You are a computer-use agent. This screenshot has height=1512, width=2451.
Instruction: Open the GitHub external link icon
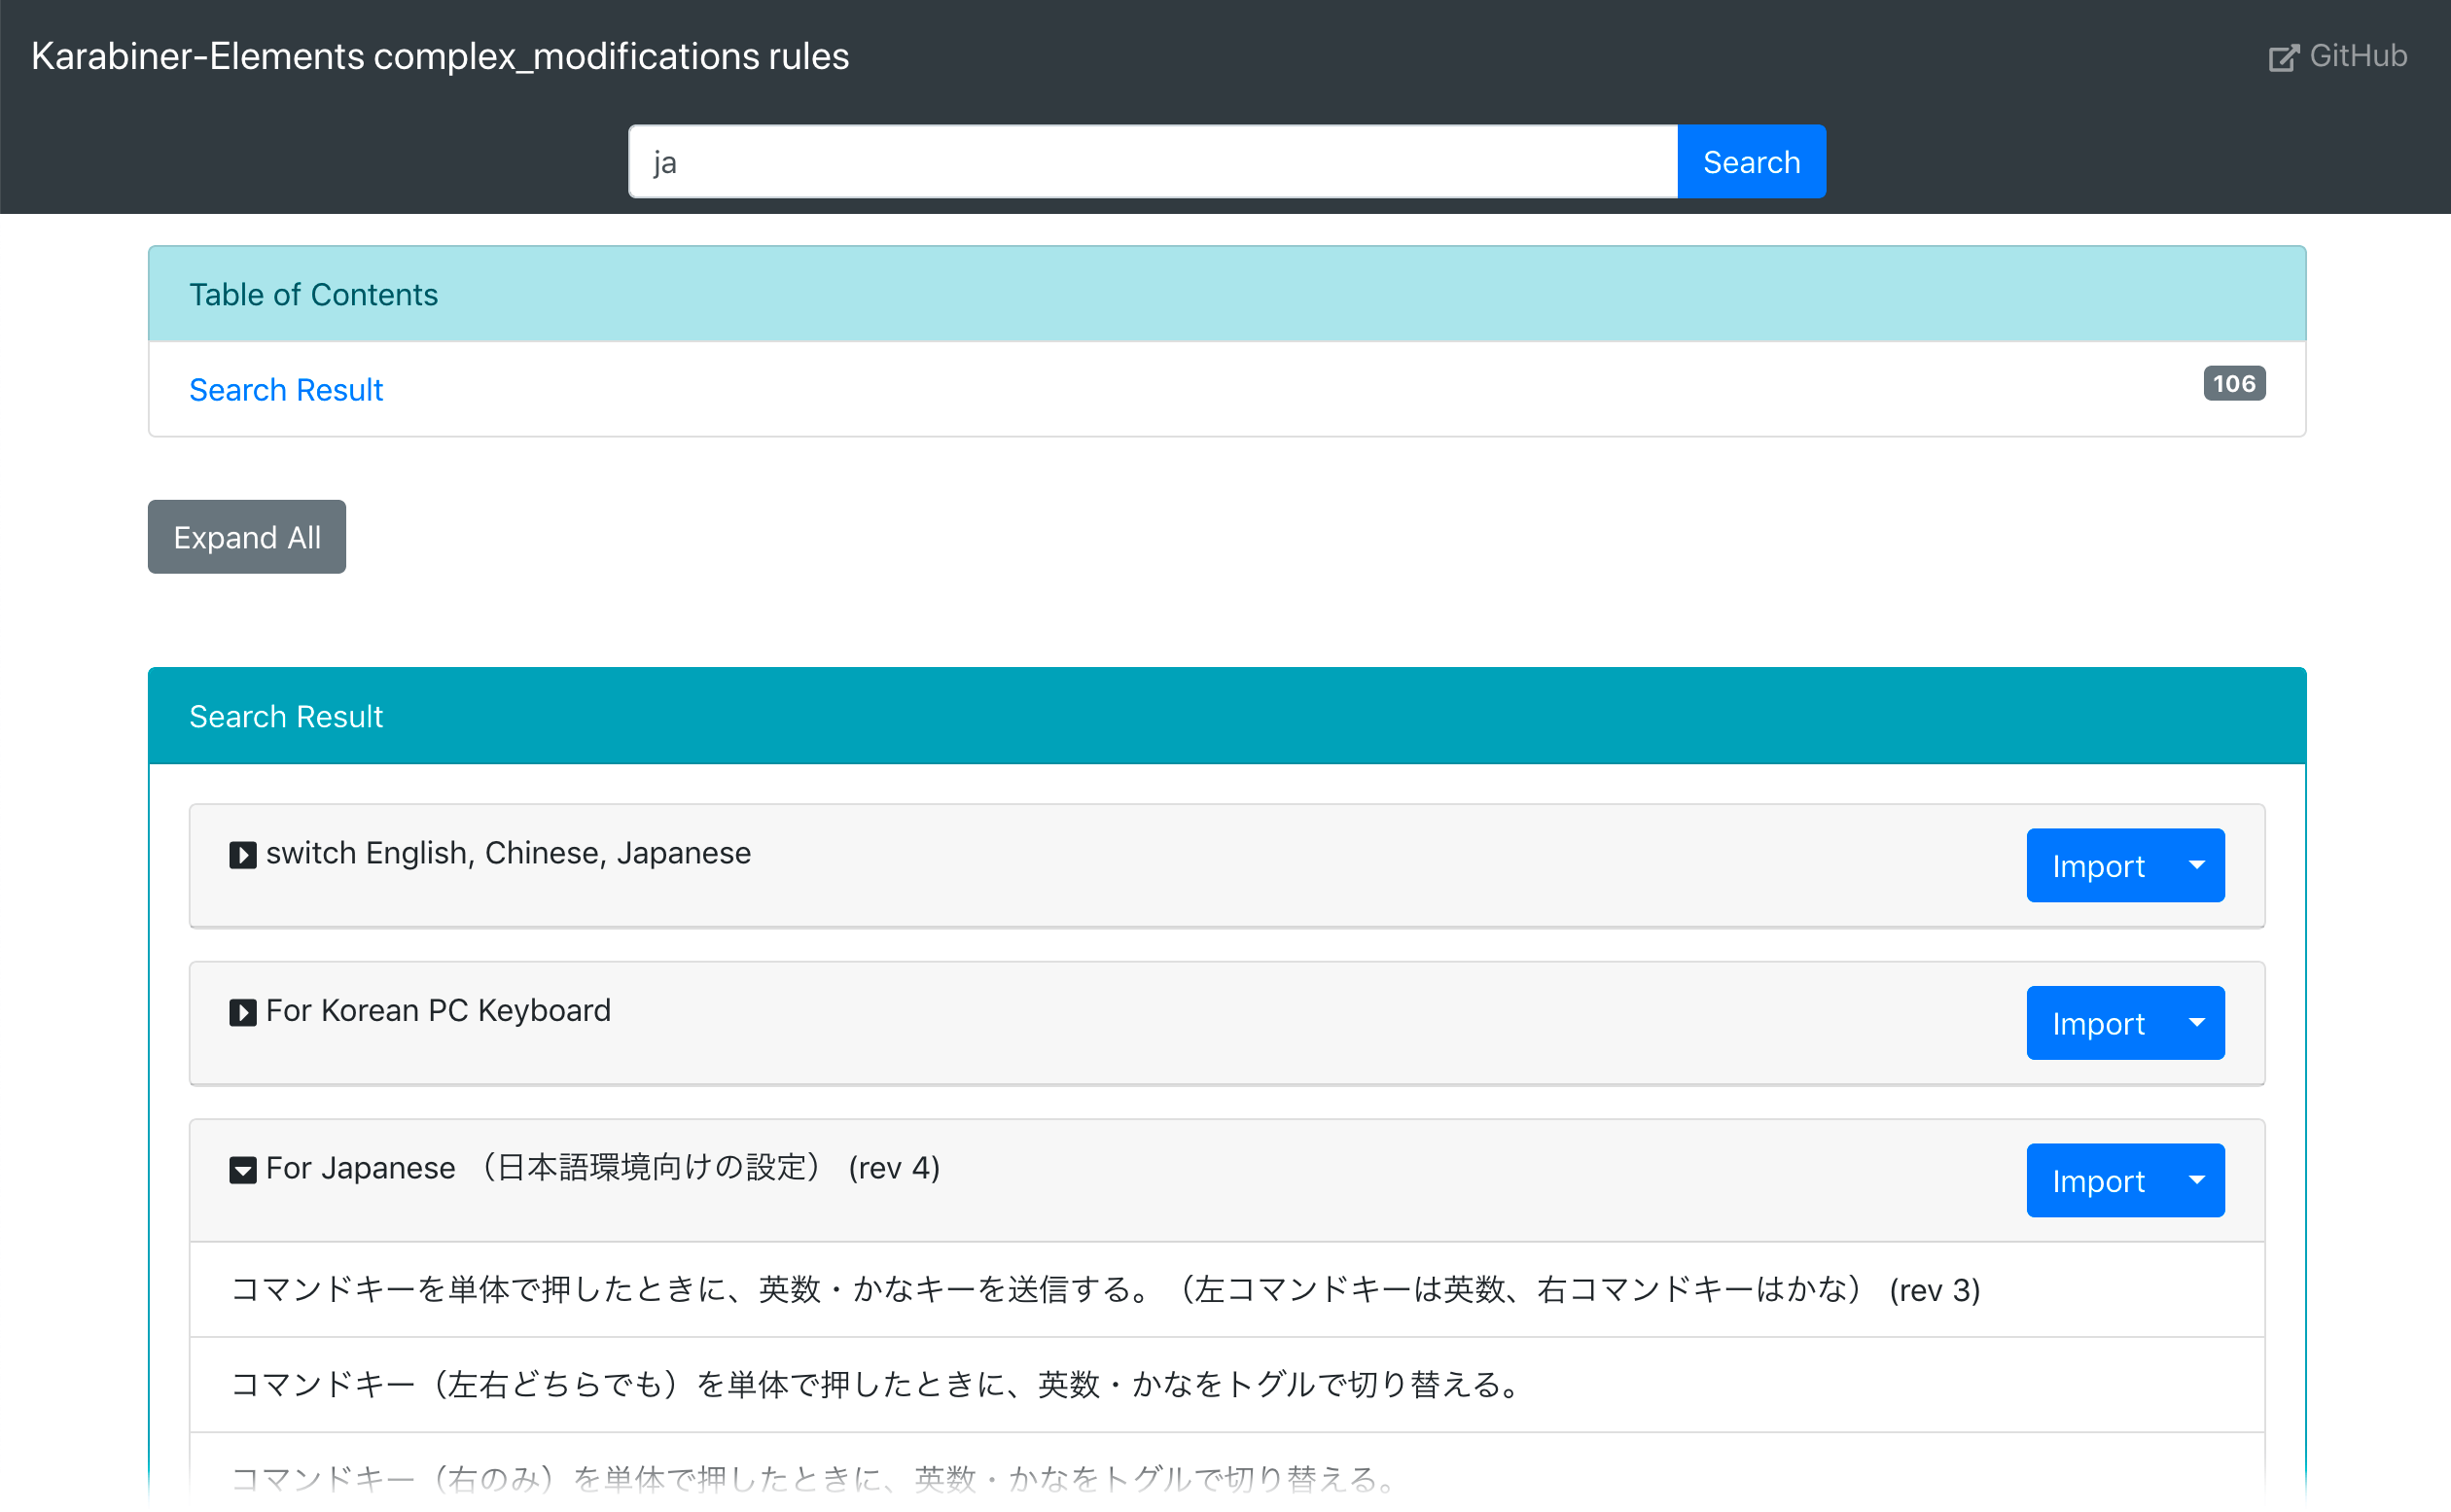pos(2283,58)
